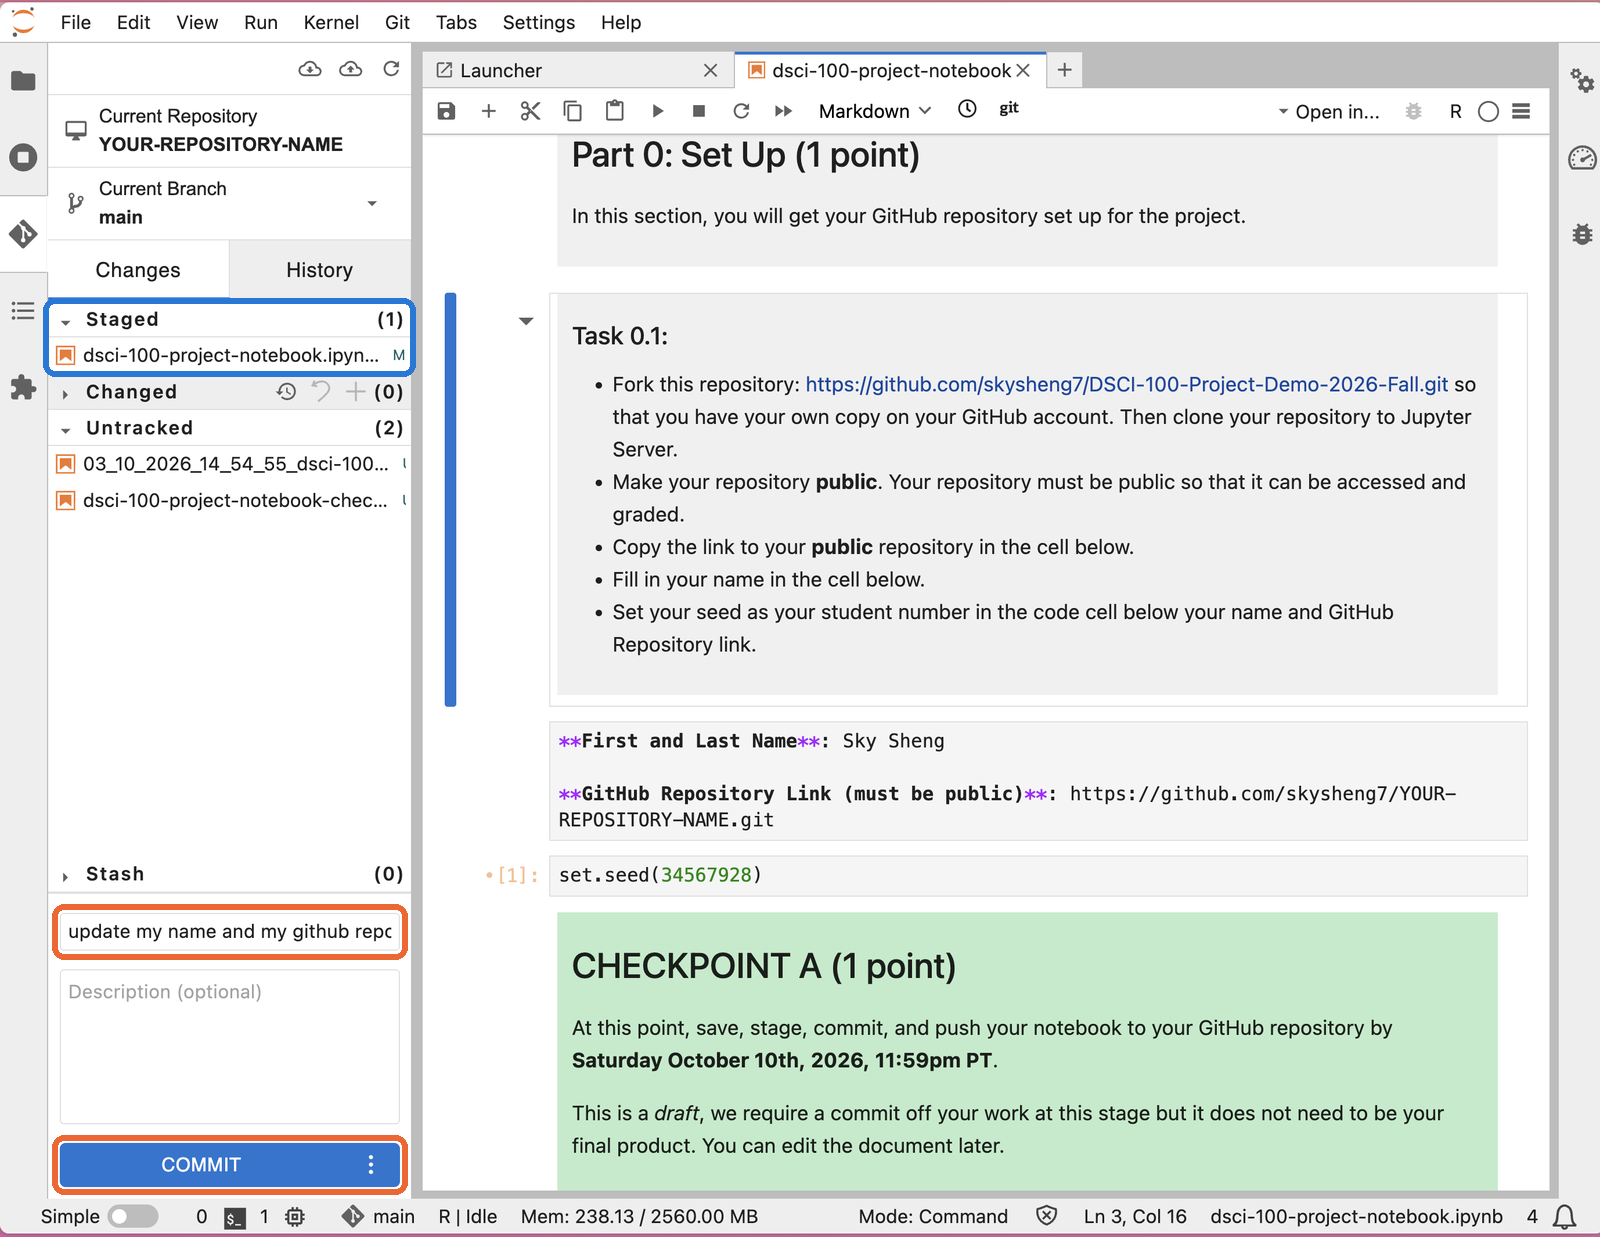Open the Markdown cell type dropdown
Viewport: 1600px width, 1237px height.
click(875, 111)
